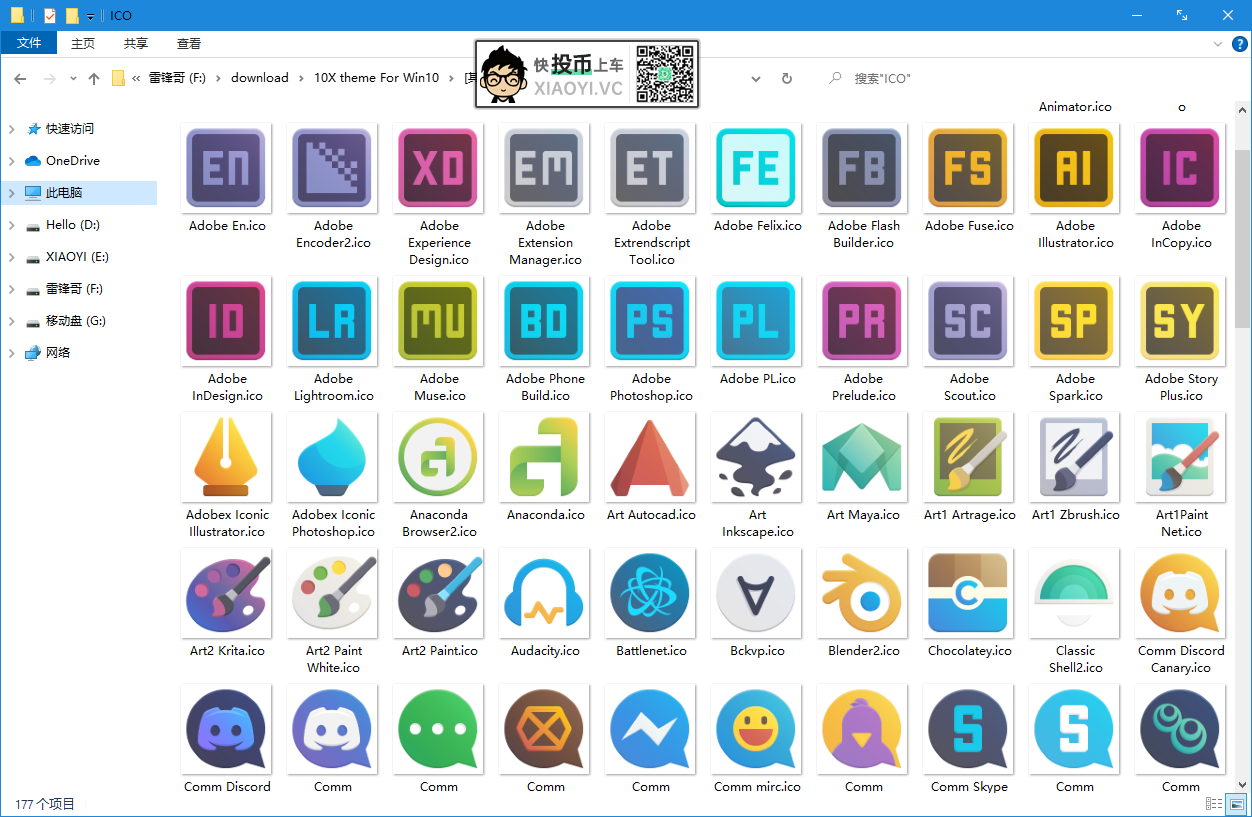This screenshot has width=1252, height=817.
Task: Select the Art2 Krita.ico palette icon
Action: tap(227, 593)
